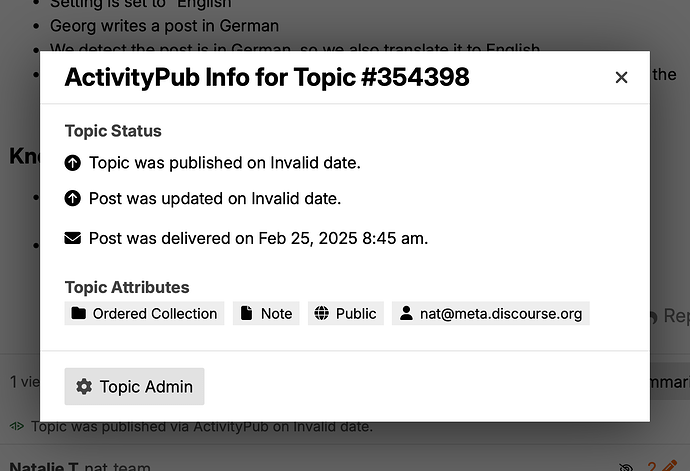Select 'Post was delivered on Feb 25, 2025 8:45 am.'
Screen dimensions: 690x471
(x=258, y=238)
